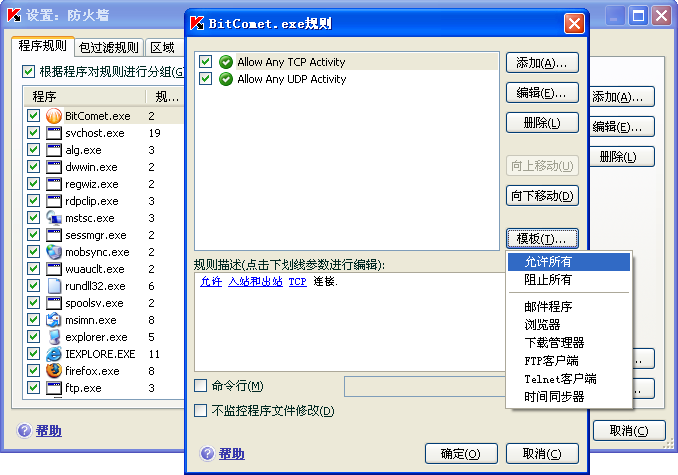Viewport: 678px width, 475px height.
Task: Click the sessmgr.exe program icon
Action: [54, 235]
